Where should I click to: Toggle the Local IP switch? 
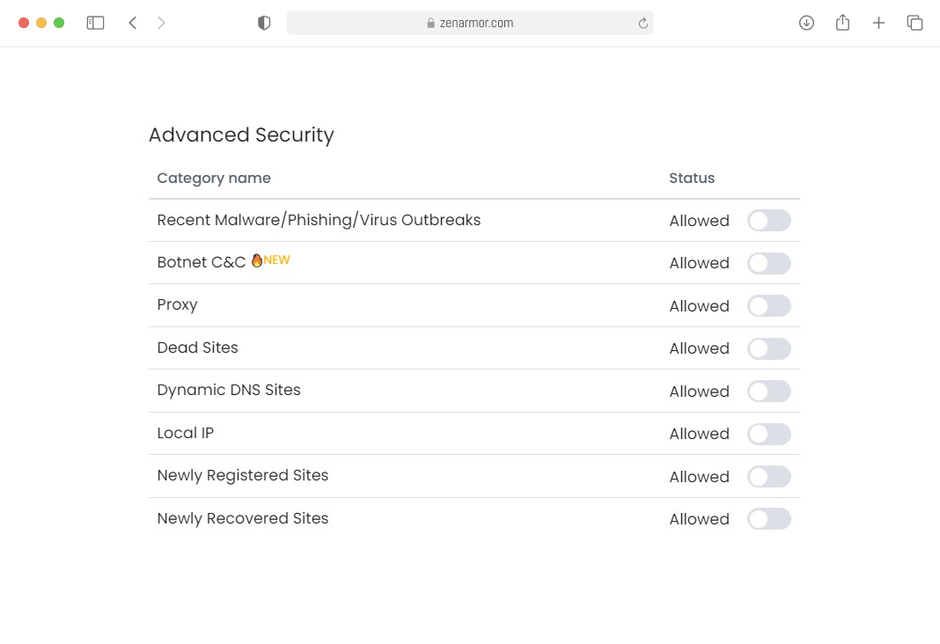pyautogui.click(x=769, y=433)
